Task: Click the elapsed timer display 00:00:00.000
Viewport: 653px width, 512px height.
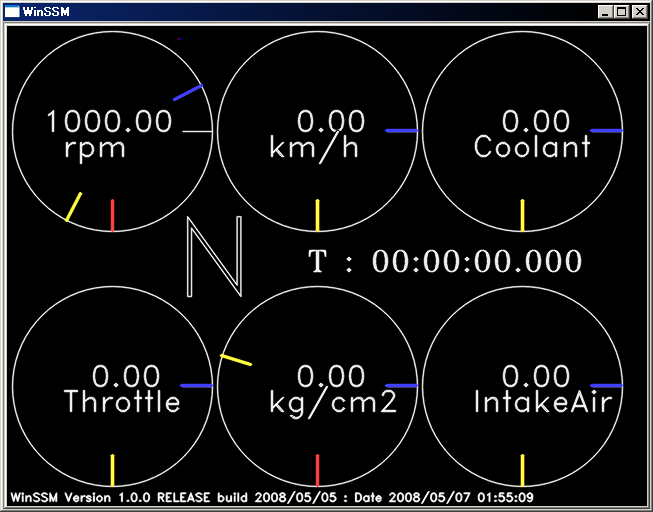Action: [476, 262]
